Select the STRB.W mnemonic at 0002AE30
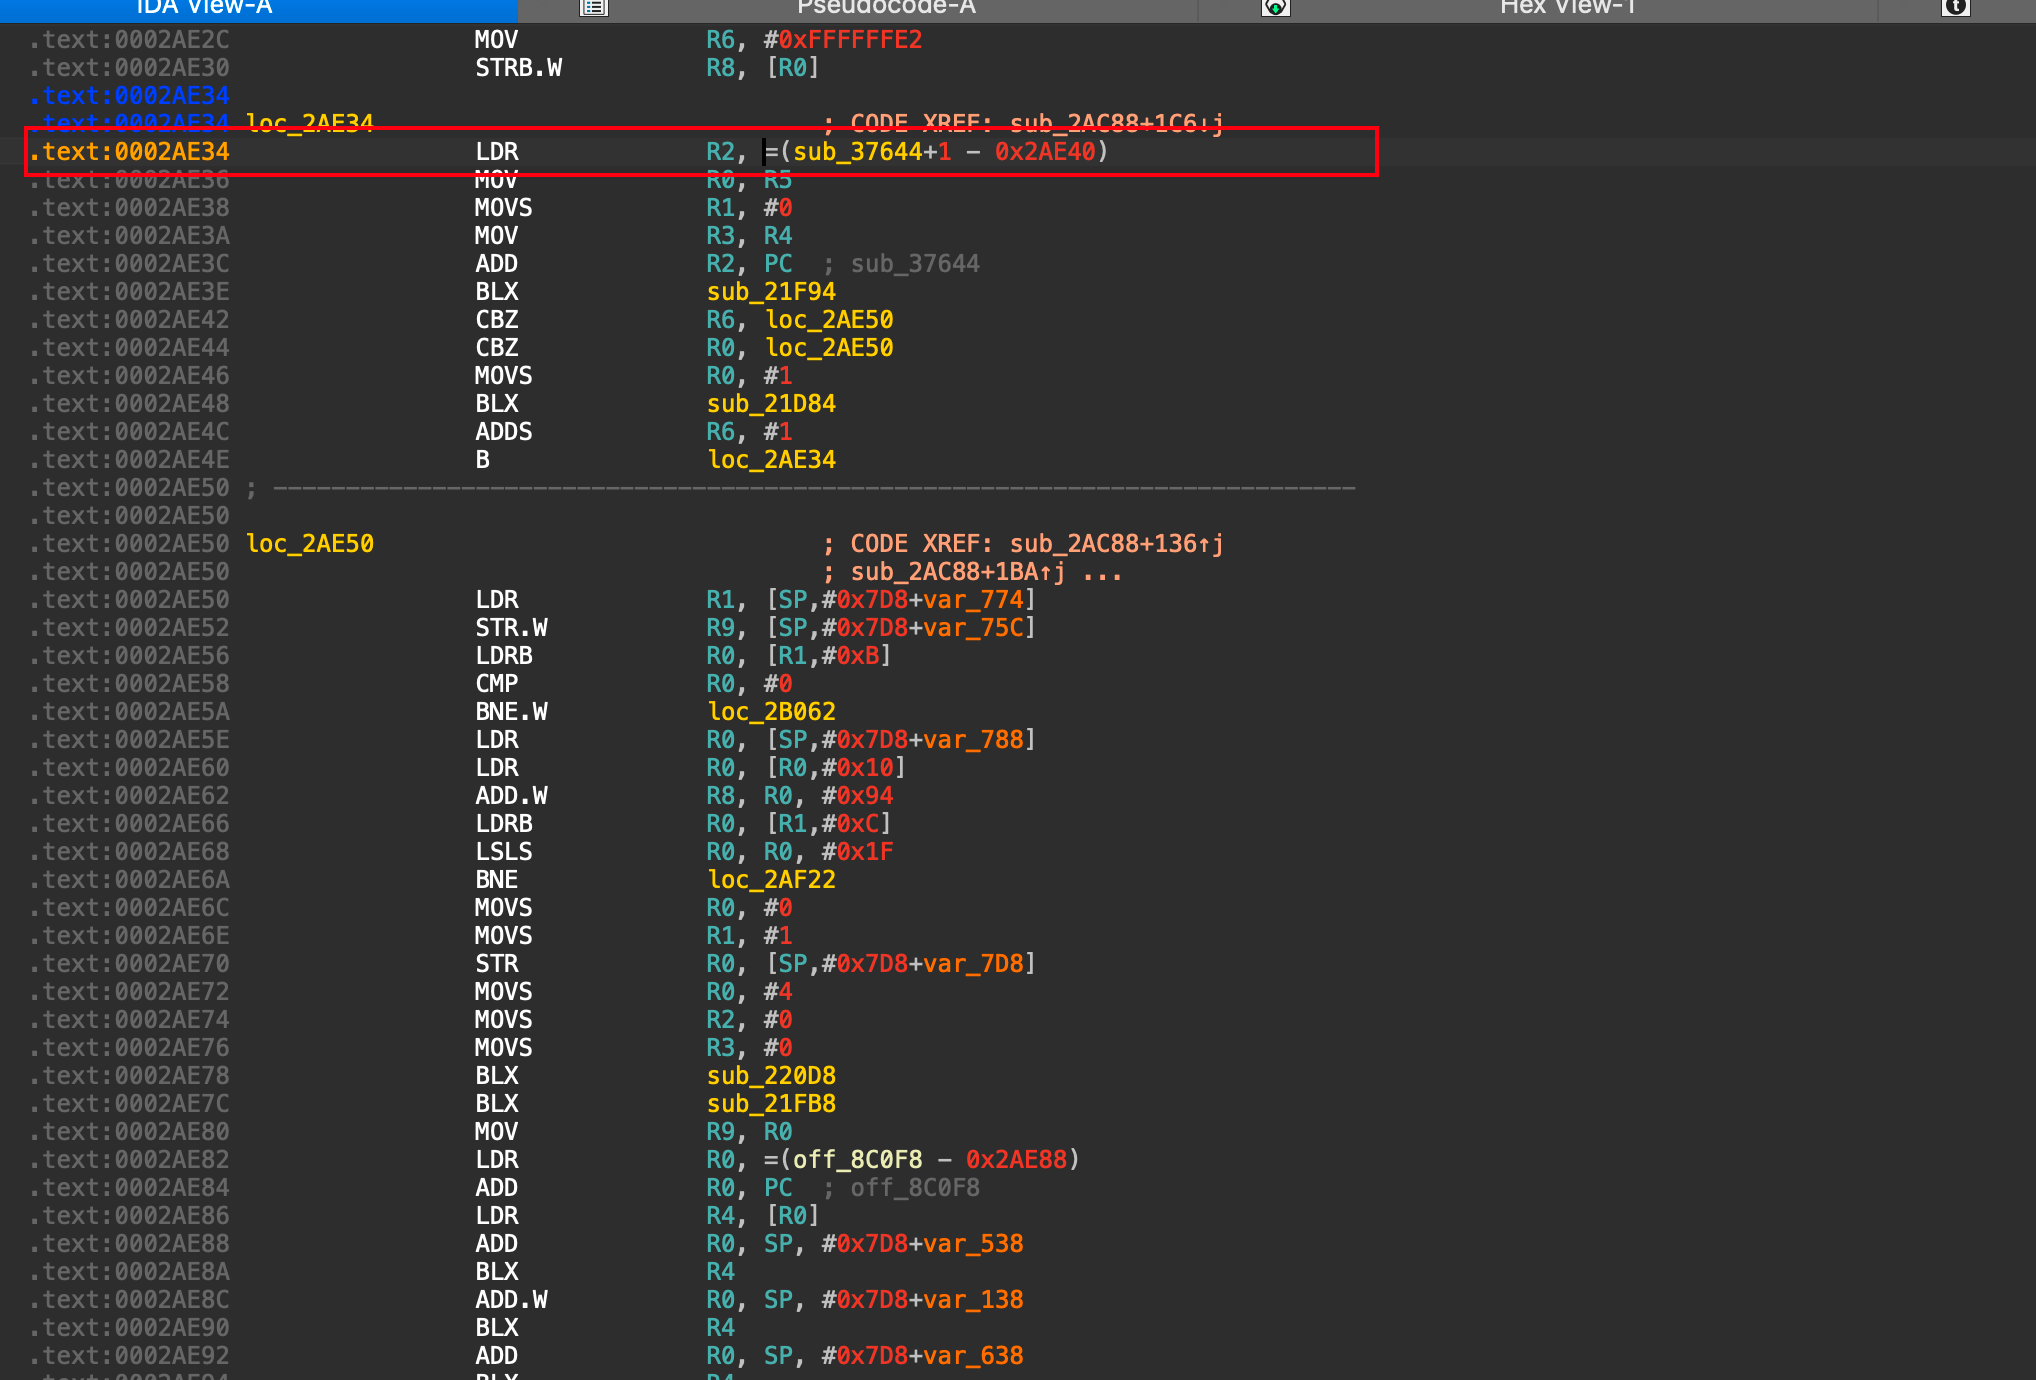 (518, 68)
